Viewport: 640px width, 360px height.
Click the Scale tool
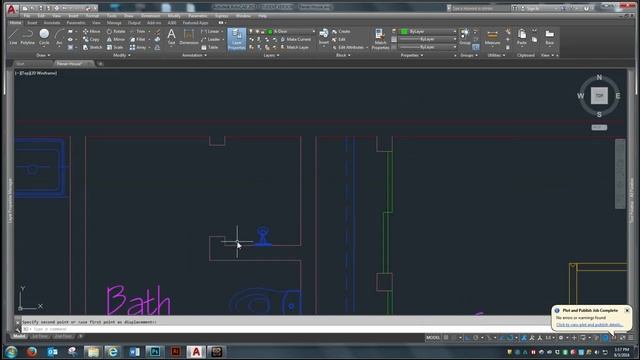tap(115, 47)
